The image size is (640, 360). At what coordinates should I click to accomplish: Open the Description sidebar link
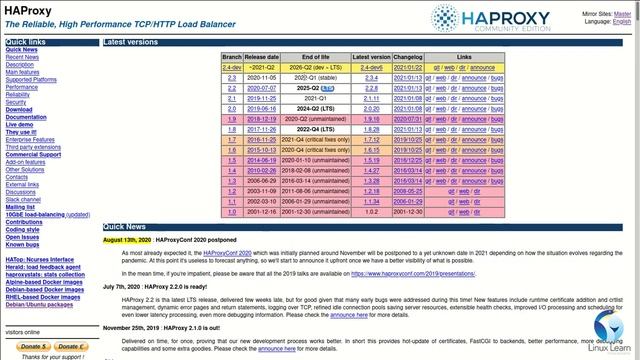[x=20, y=64]
